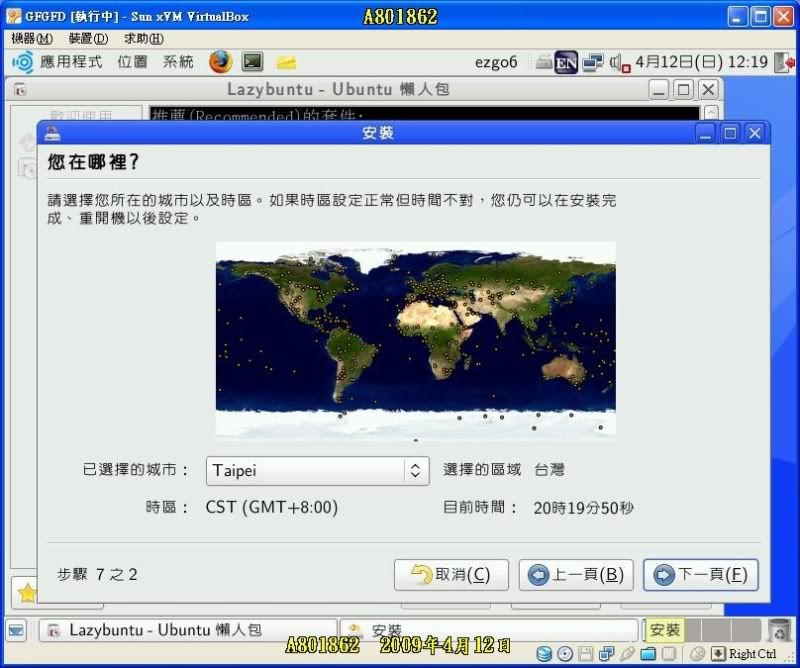Proceed with 下一頁(F) button
The image size is (800, 668).
(x=701, y=575)
